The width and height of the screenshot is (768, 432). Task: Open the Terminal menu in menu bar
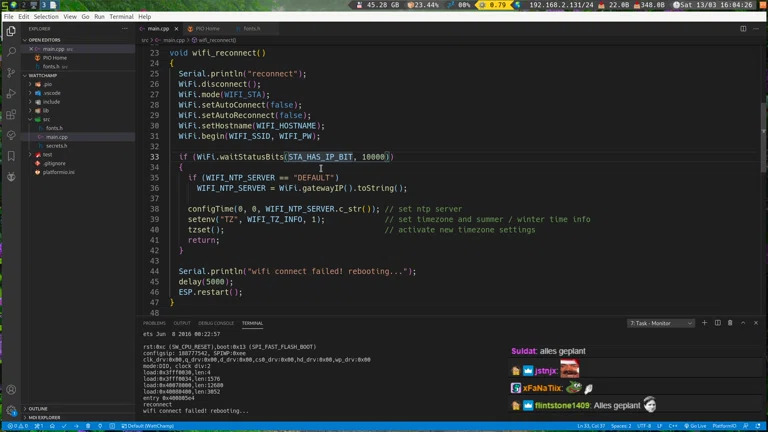121,17
